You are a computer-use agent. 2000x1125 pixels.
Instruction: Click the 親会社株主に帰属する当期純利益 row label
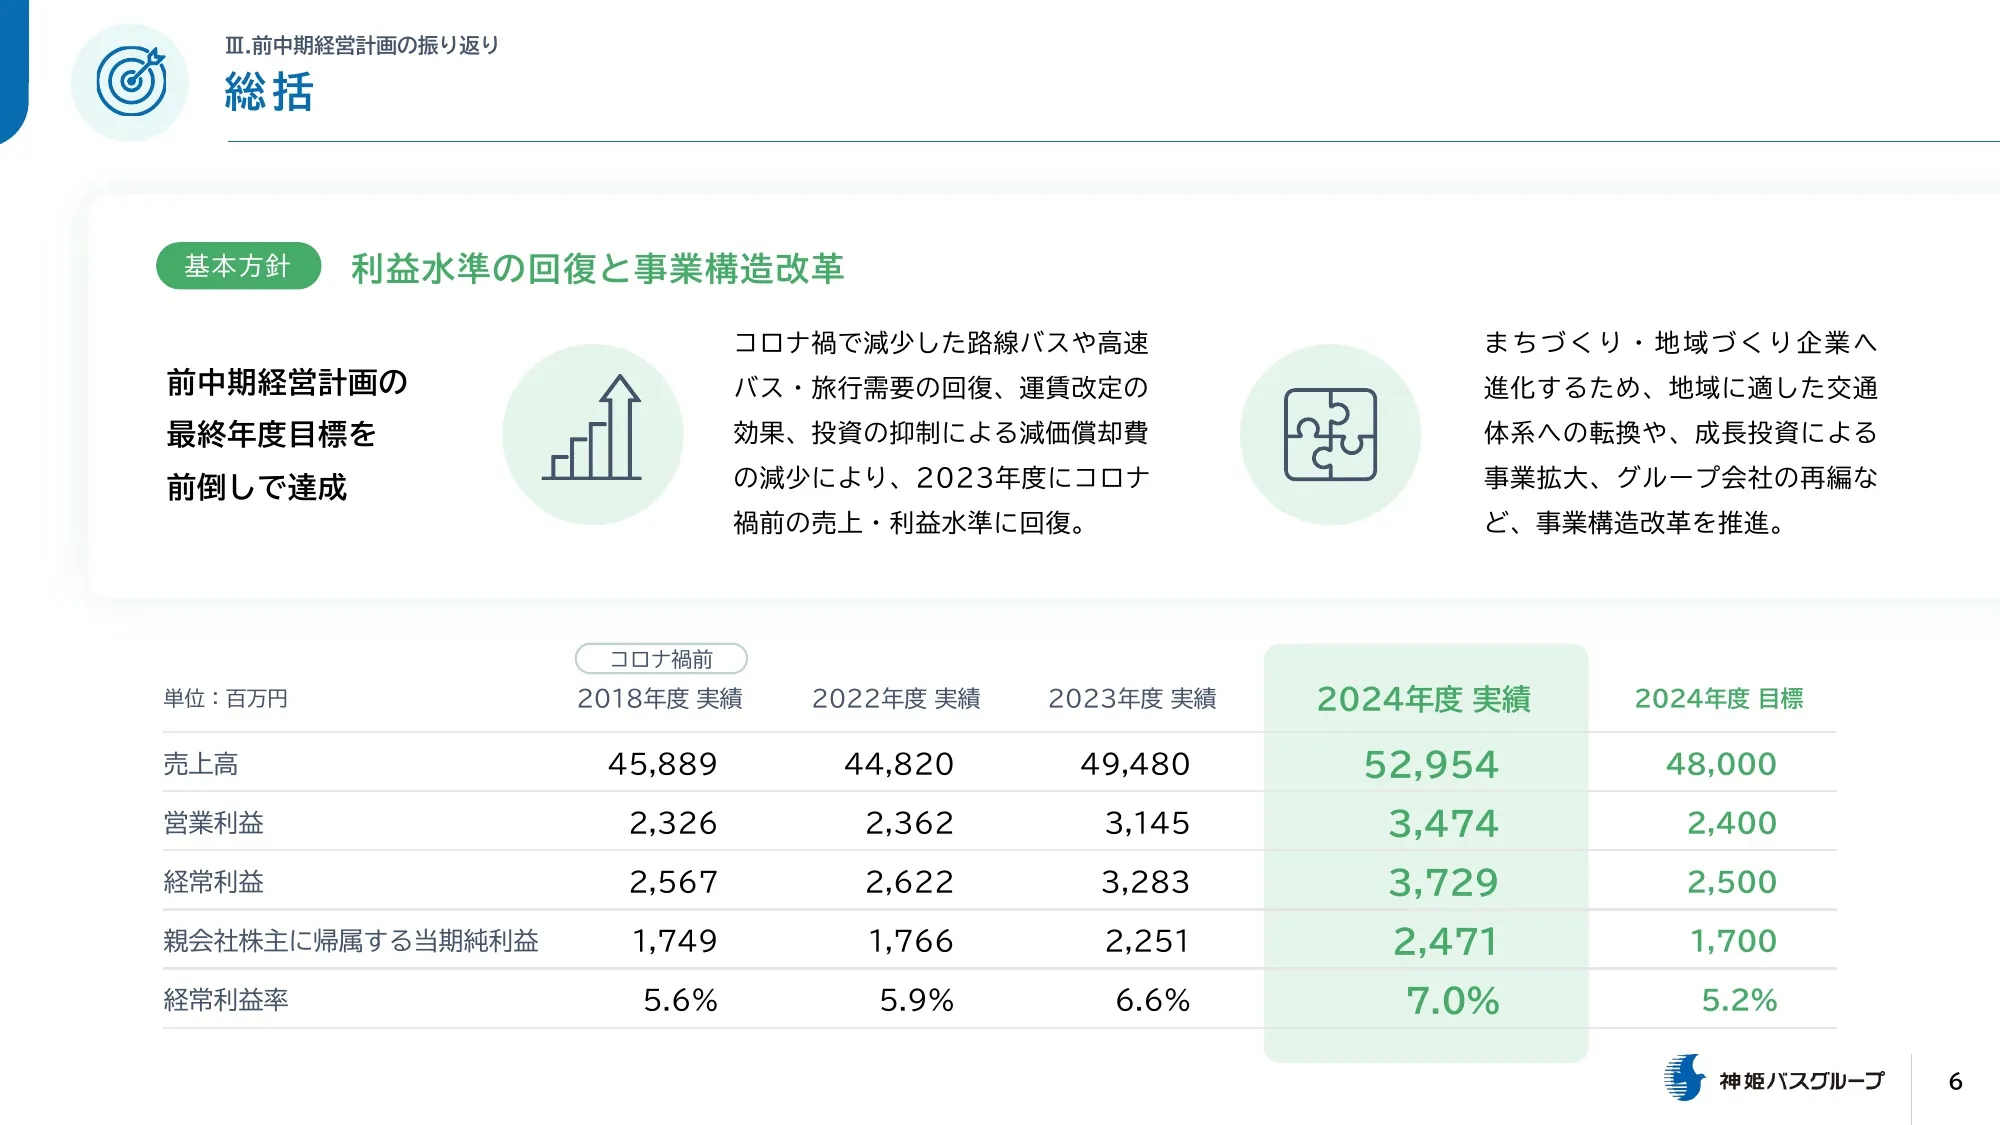pyautogui.click(x=351, y=941)
